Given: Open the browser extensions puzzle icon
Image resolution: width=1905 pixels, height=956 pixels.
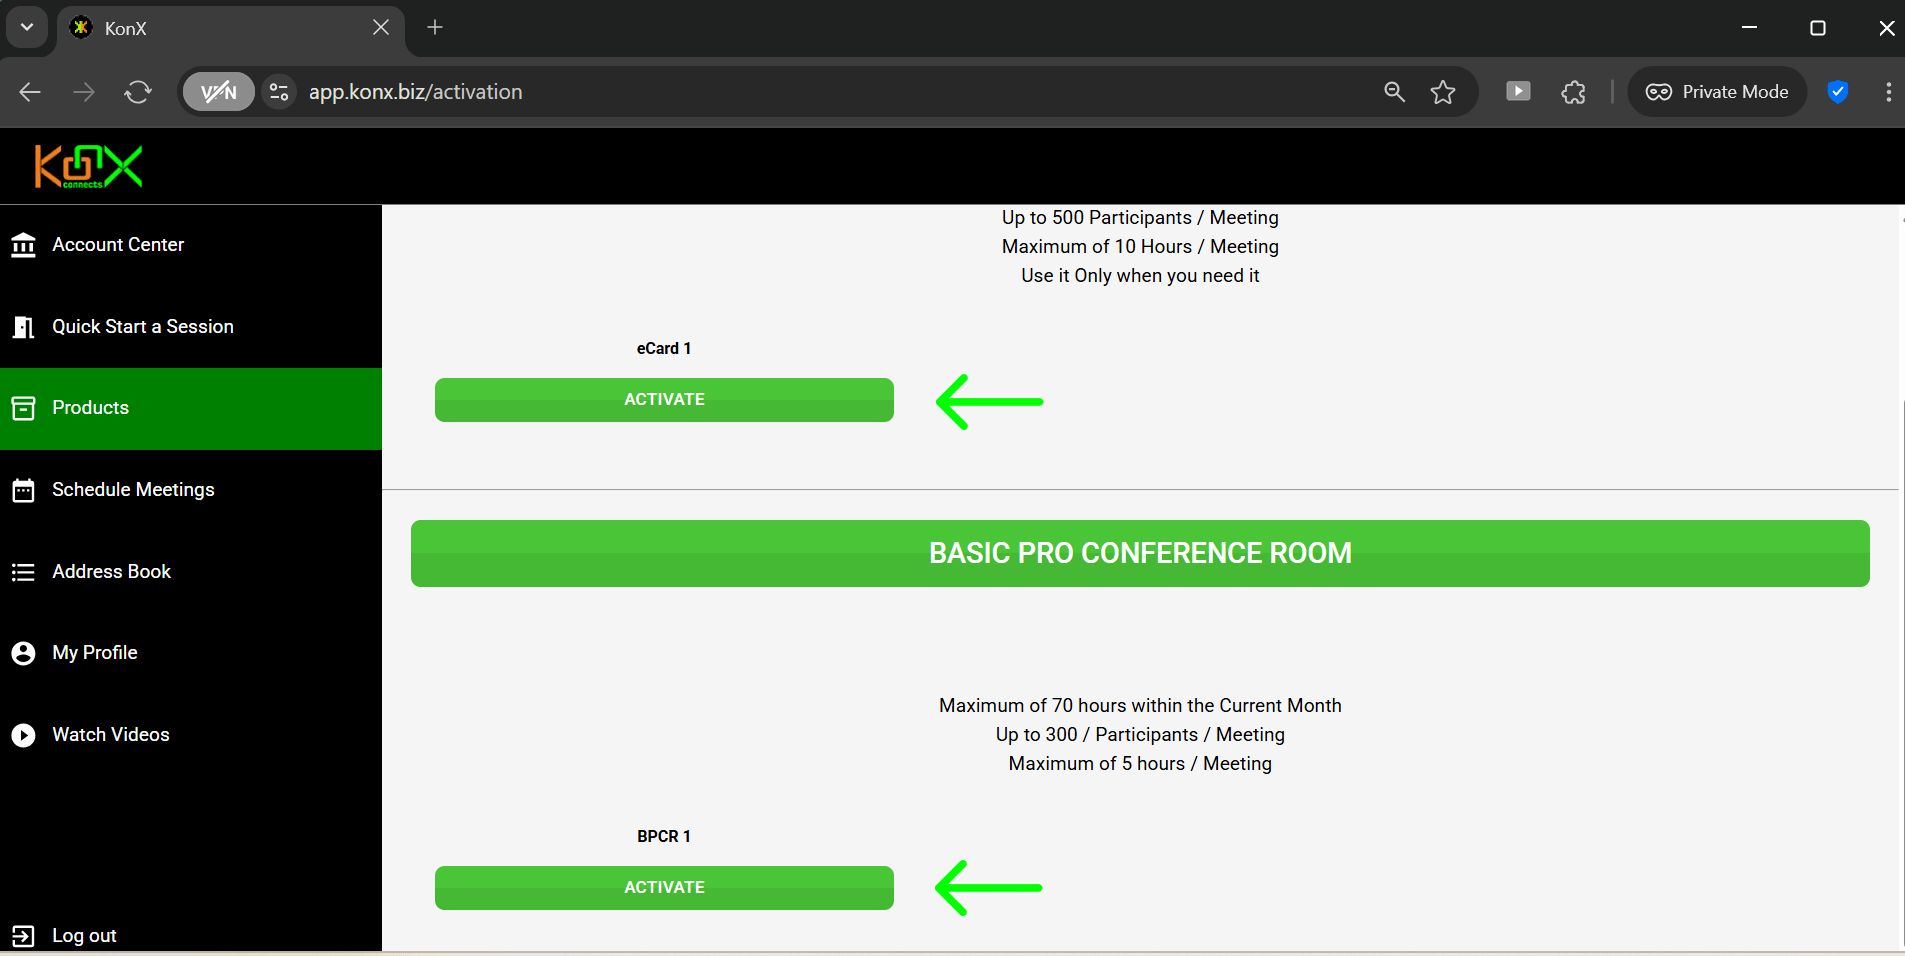Looking at the screenshot, I should point(1573,92).
